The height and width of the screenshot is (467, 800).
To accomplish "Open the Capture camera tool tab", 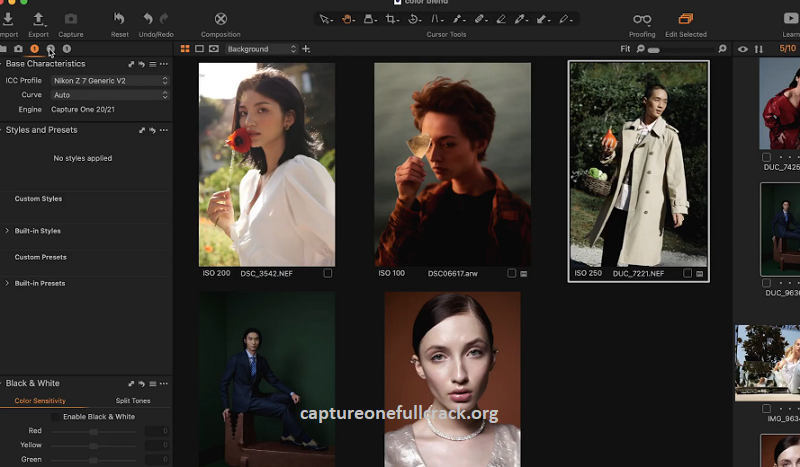I will 18,49.
